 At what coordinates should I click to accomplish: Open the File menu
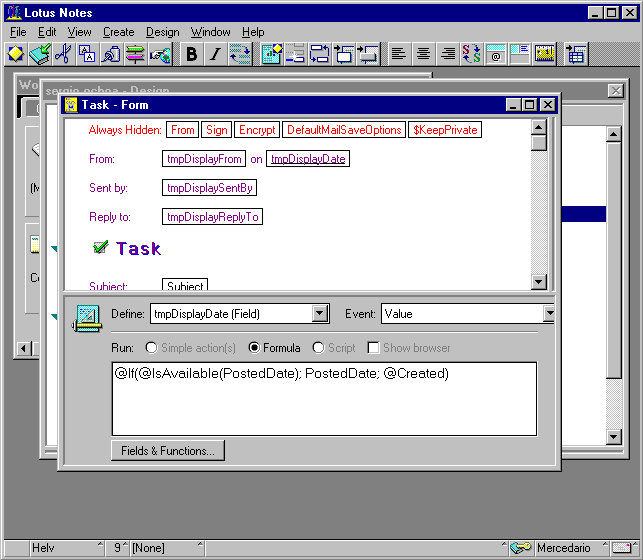(18, 32)
